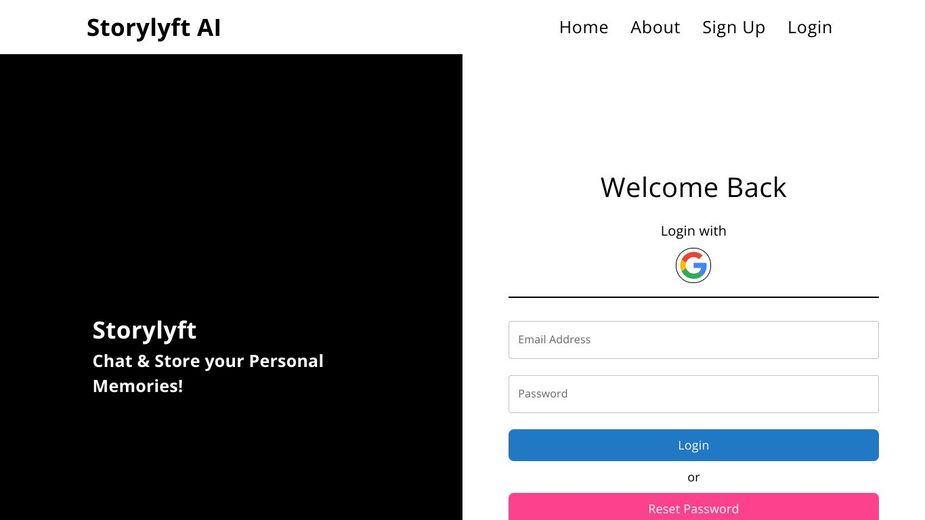Go to the About page link
Viewport: 925px width, 520px height.
[655, 27]
